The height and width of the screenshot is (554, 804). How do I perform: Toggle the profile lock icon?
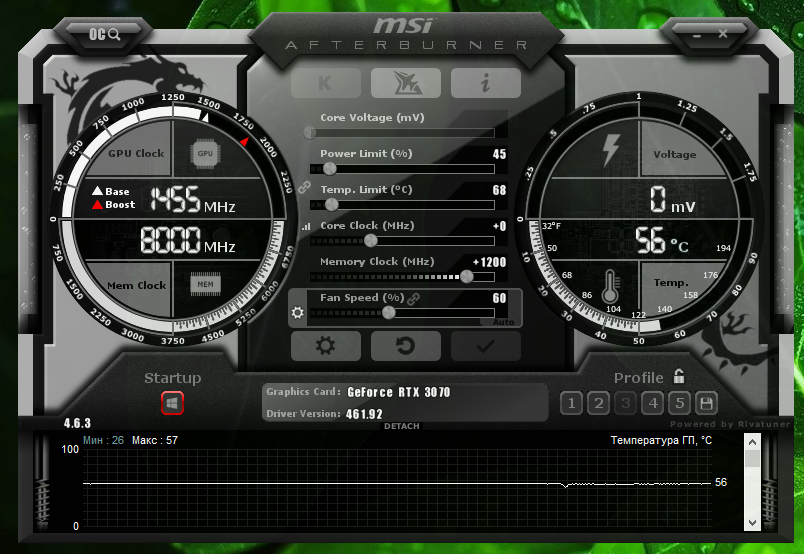tap(679, 377)
